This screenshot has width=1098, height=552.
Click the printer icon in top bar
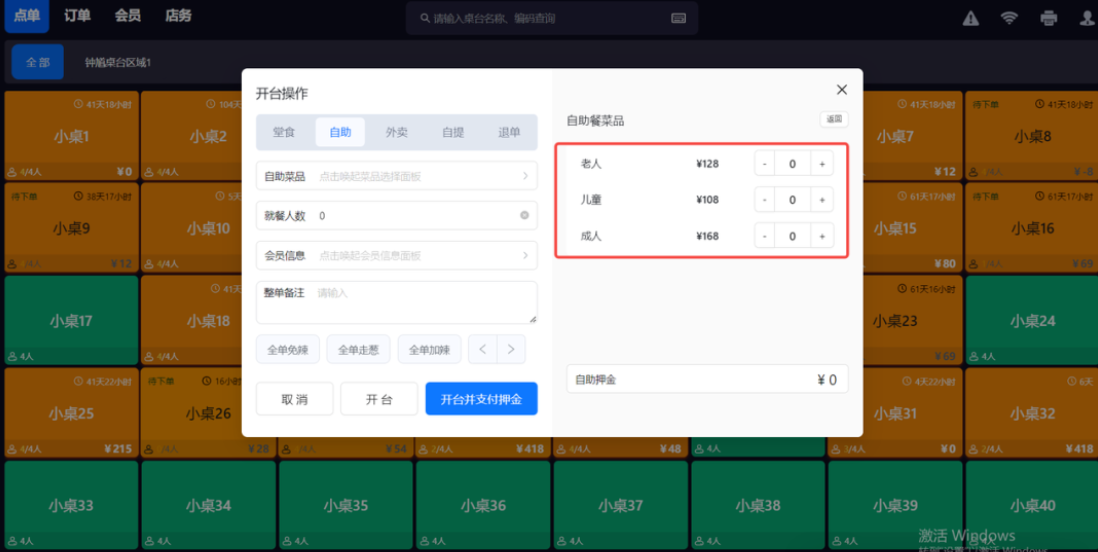pyautogui.click(x=1048, y=18)
